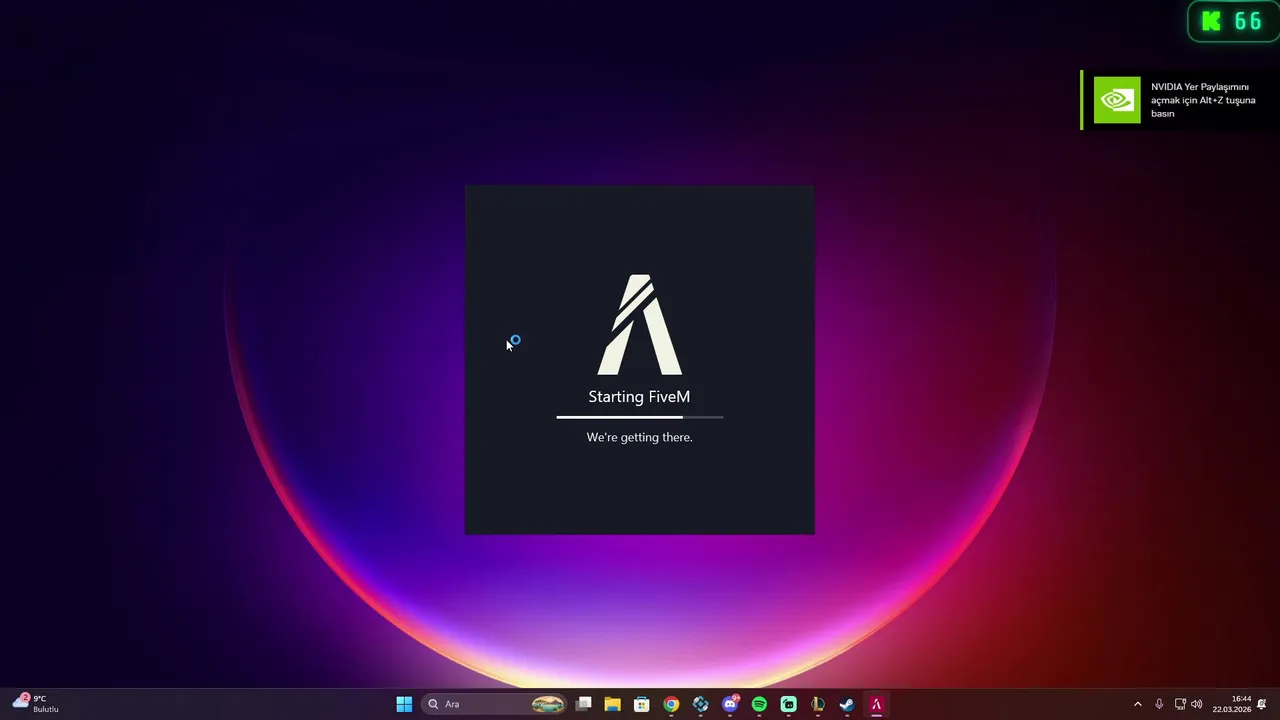The height and width of the screenshot is (720, 1280).
Task: Open the volume speaker tray icon
Action: [x=1197, y=704]
